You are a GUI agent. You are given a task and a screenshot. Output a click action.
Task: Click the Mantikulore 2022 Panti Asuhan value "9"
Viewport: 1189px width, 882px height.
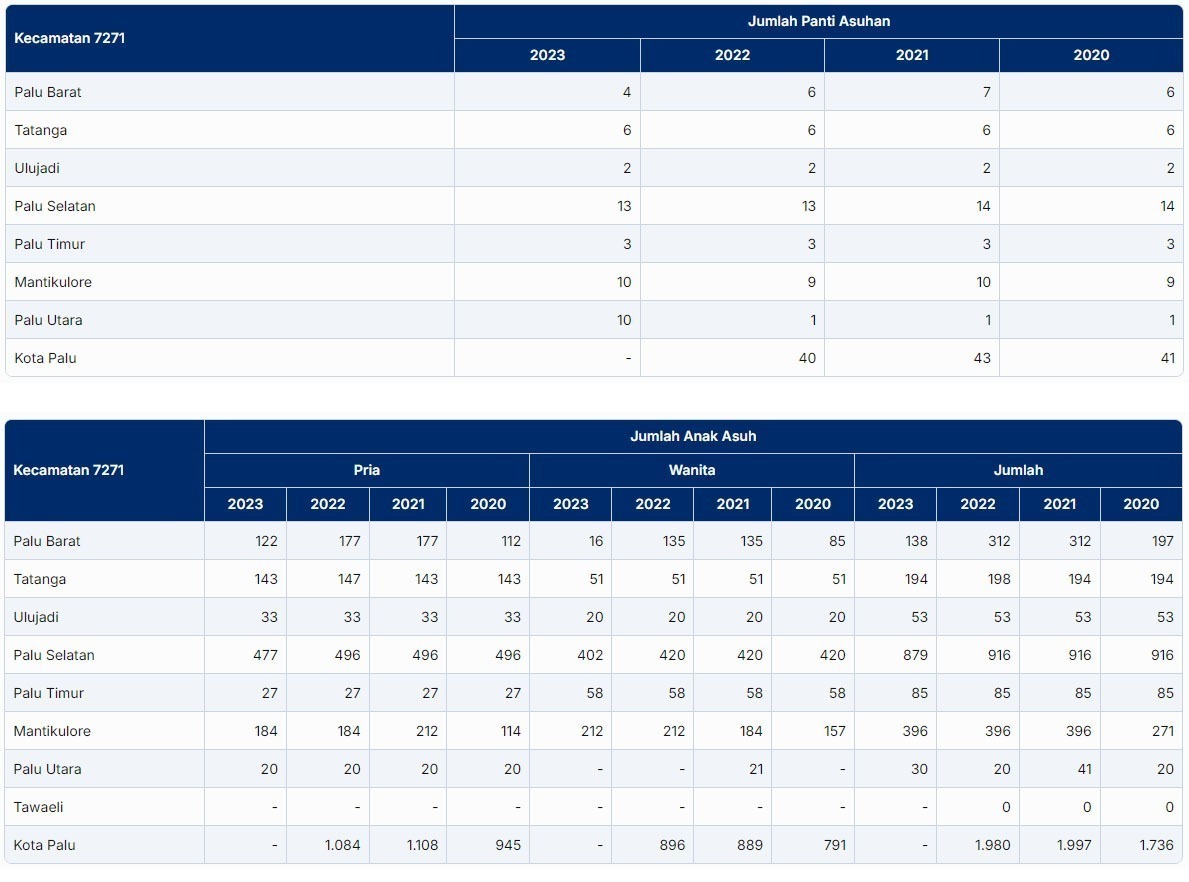click(x=811, y=282)
